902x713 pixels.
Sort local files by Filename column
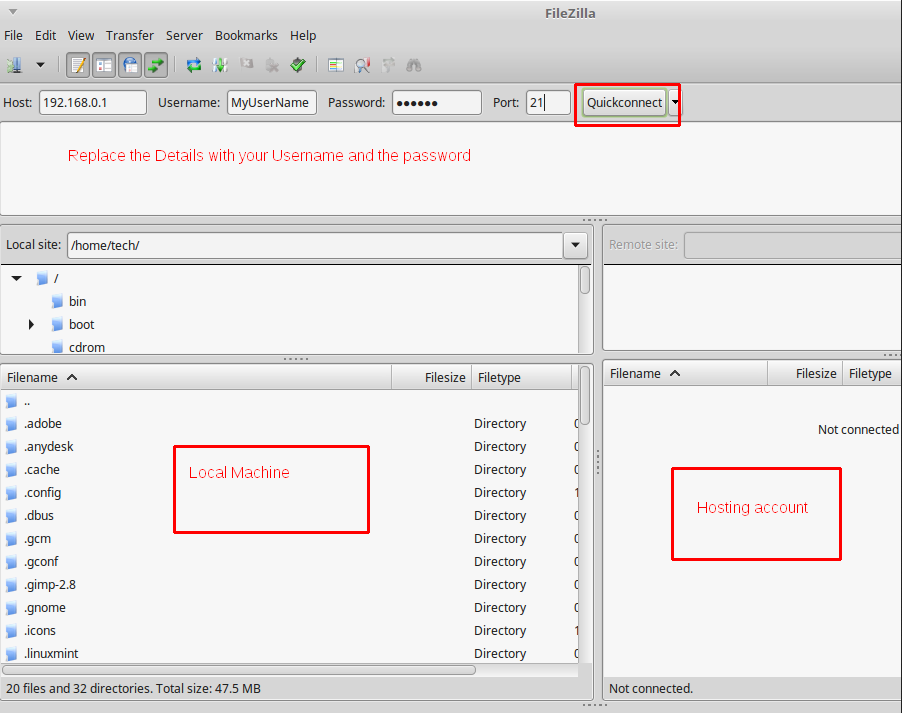pyautogui.click(x=196, y=378)
